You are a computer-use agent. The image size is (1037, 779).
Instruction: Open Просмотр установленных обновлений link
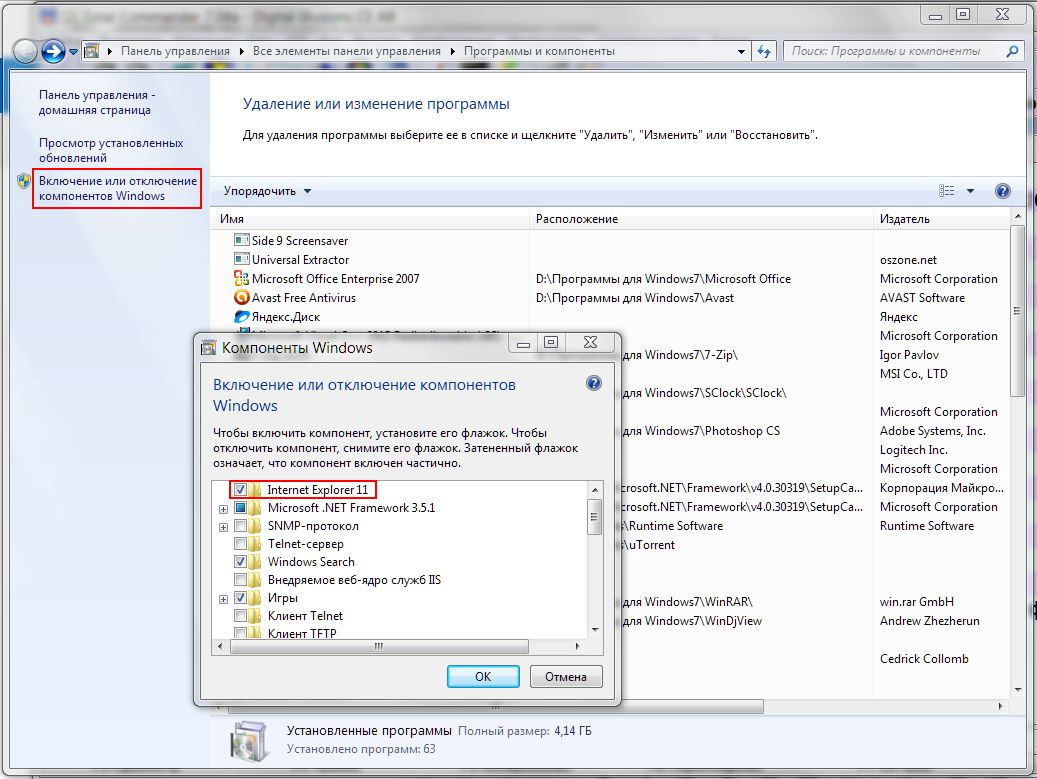tap(110, 150)
